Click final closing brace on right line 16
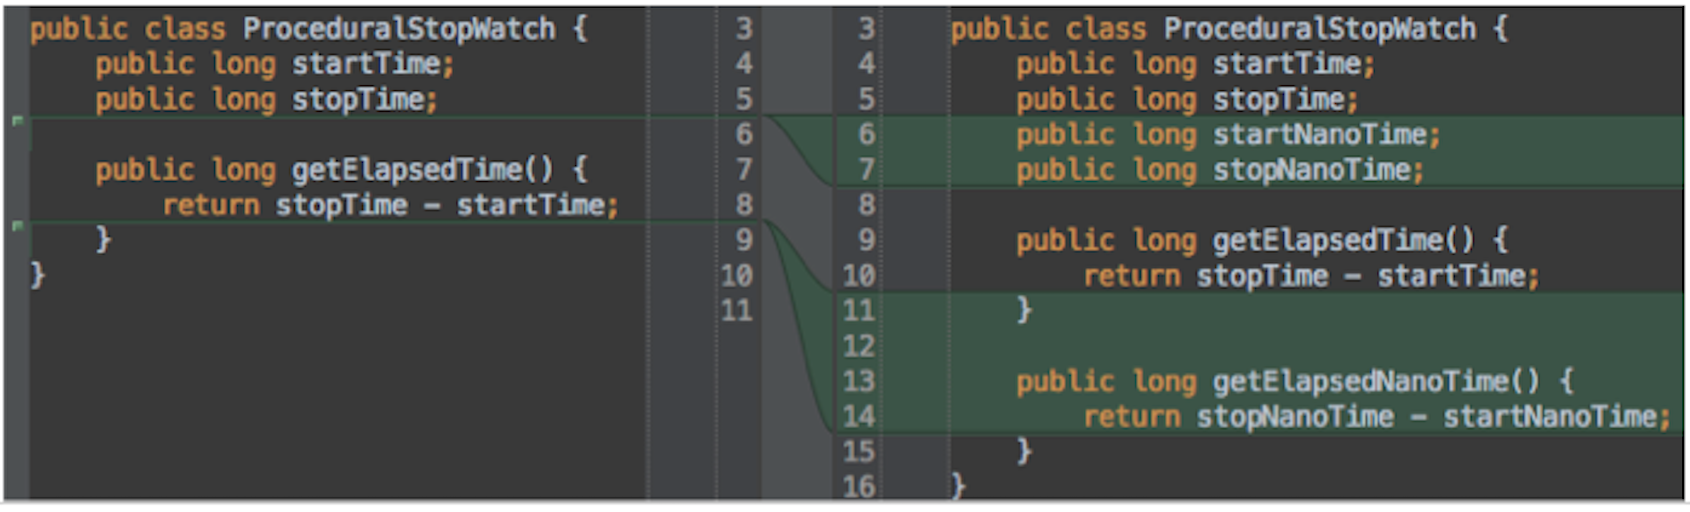This screenshot has height=512, width=1690. (958, 487)
